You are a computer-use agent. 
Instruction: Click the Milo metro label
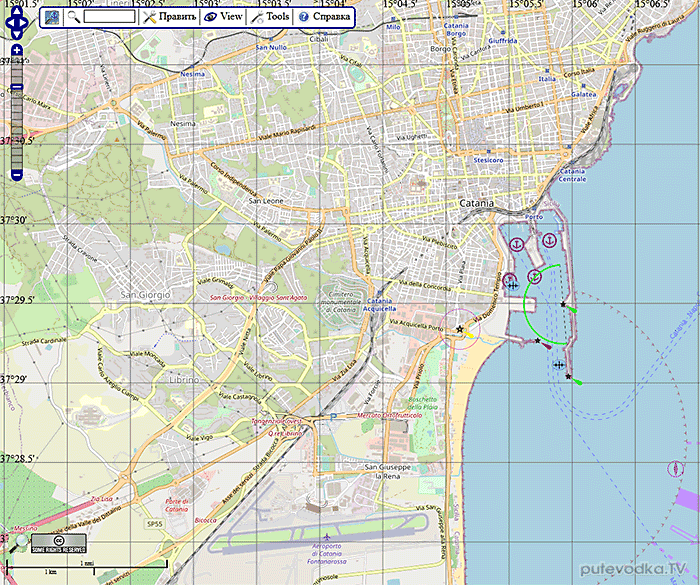393,27
